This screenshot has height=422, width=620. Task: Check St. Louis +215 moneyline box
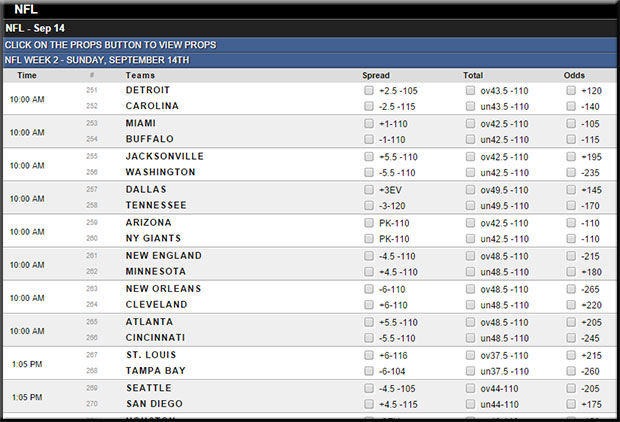coord(571,356)
